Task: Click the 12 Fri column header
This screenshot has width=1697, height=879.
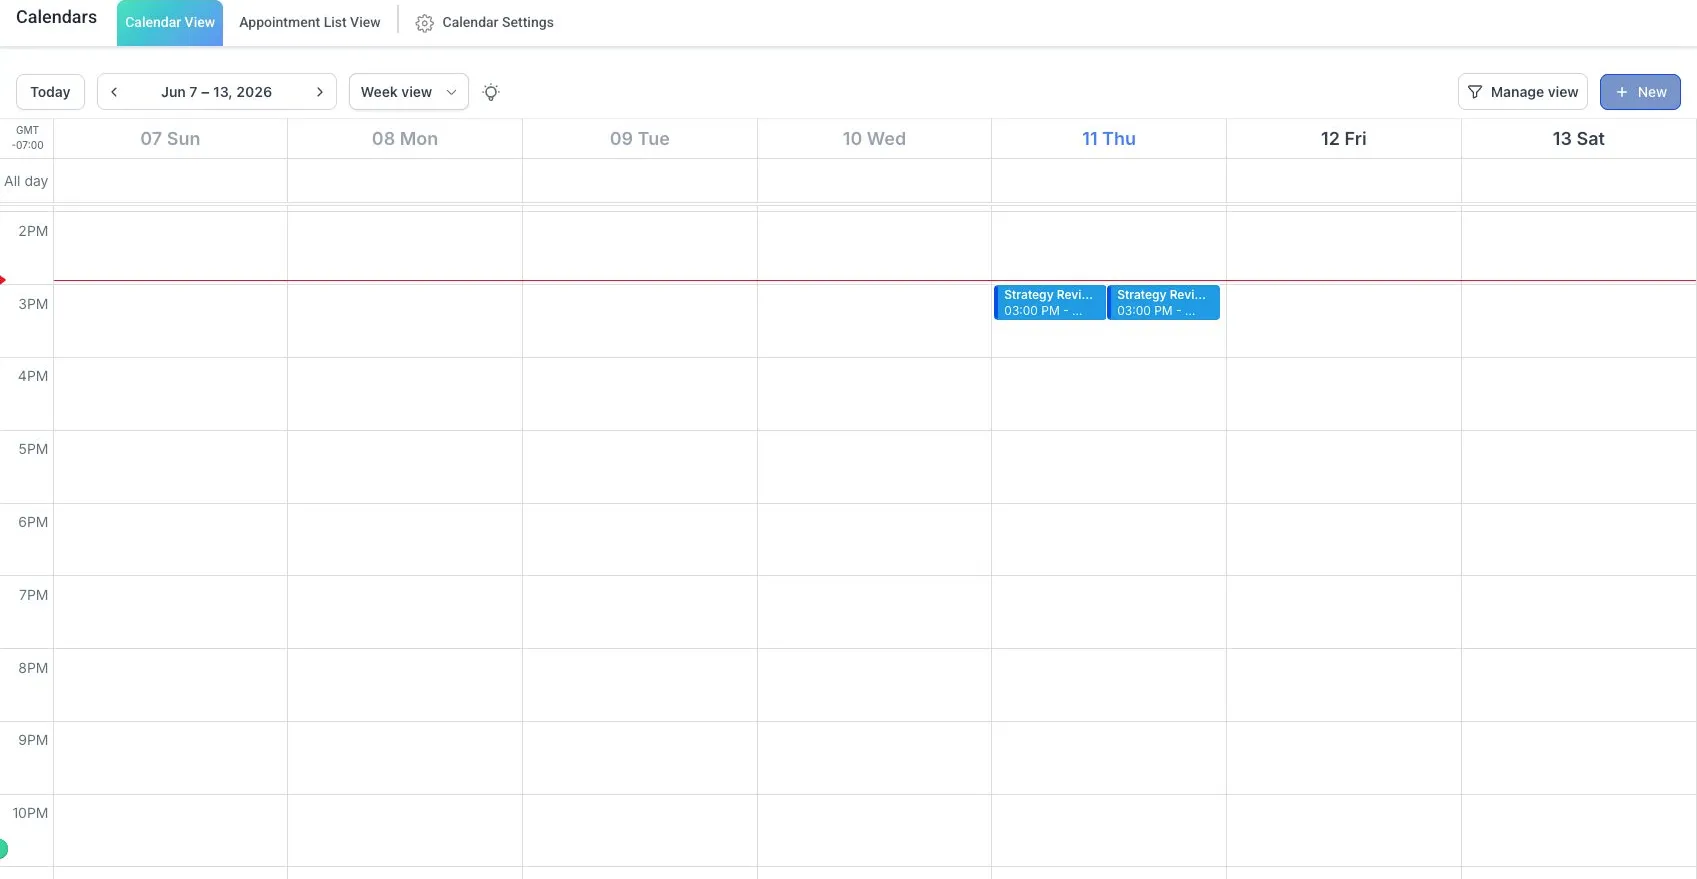Action: [x=1343, y=139]
